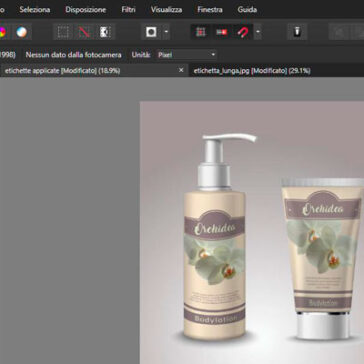
Task: Open the Guida menu
Action: [x=247, y=10]
